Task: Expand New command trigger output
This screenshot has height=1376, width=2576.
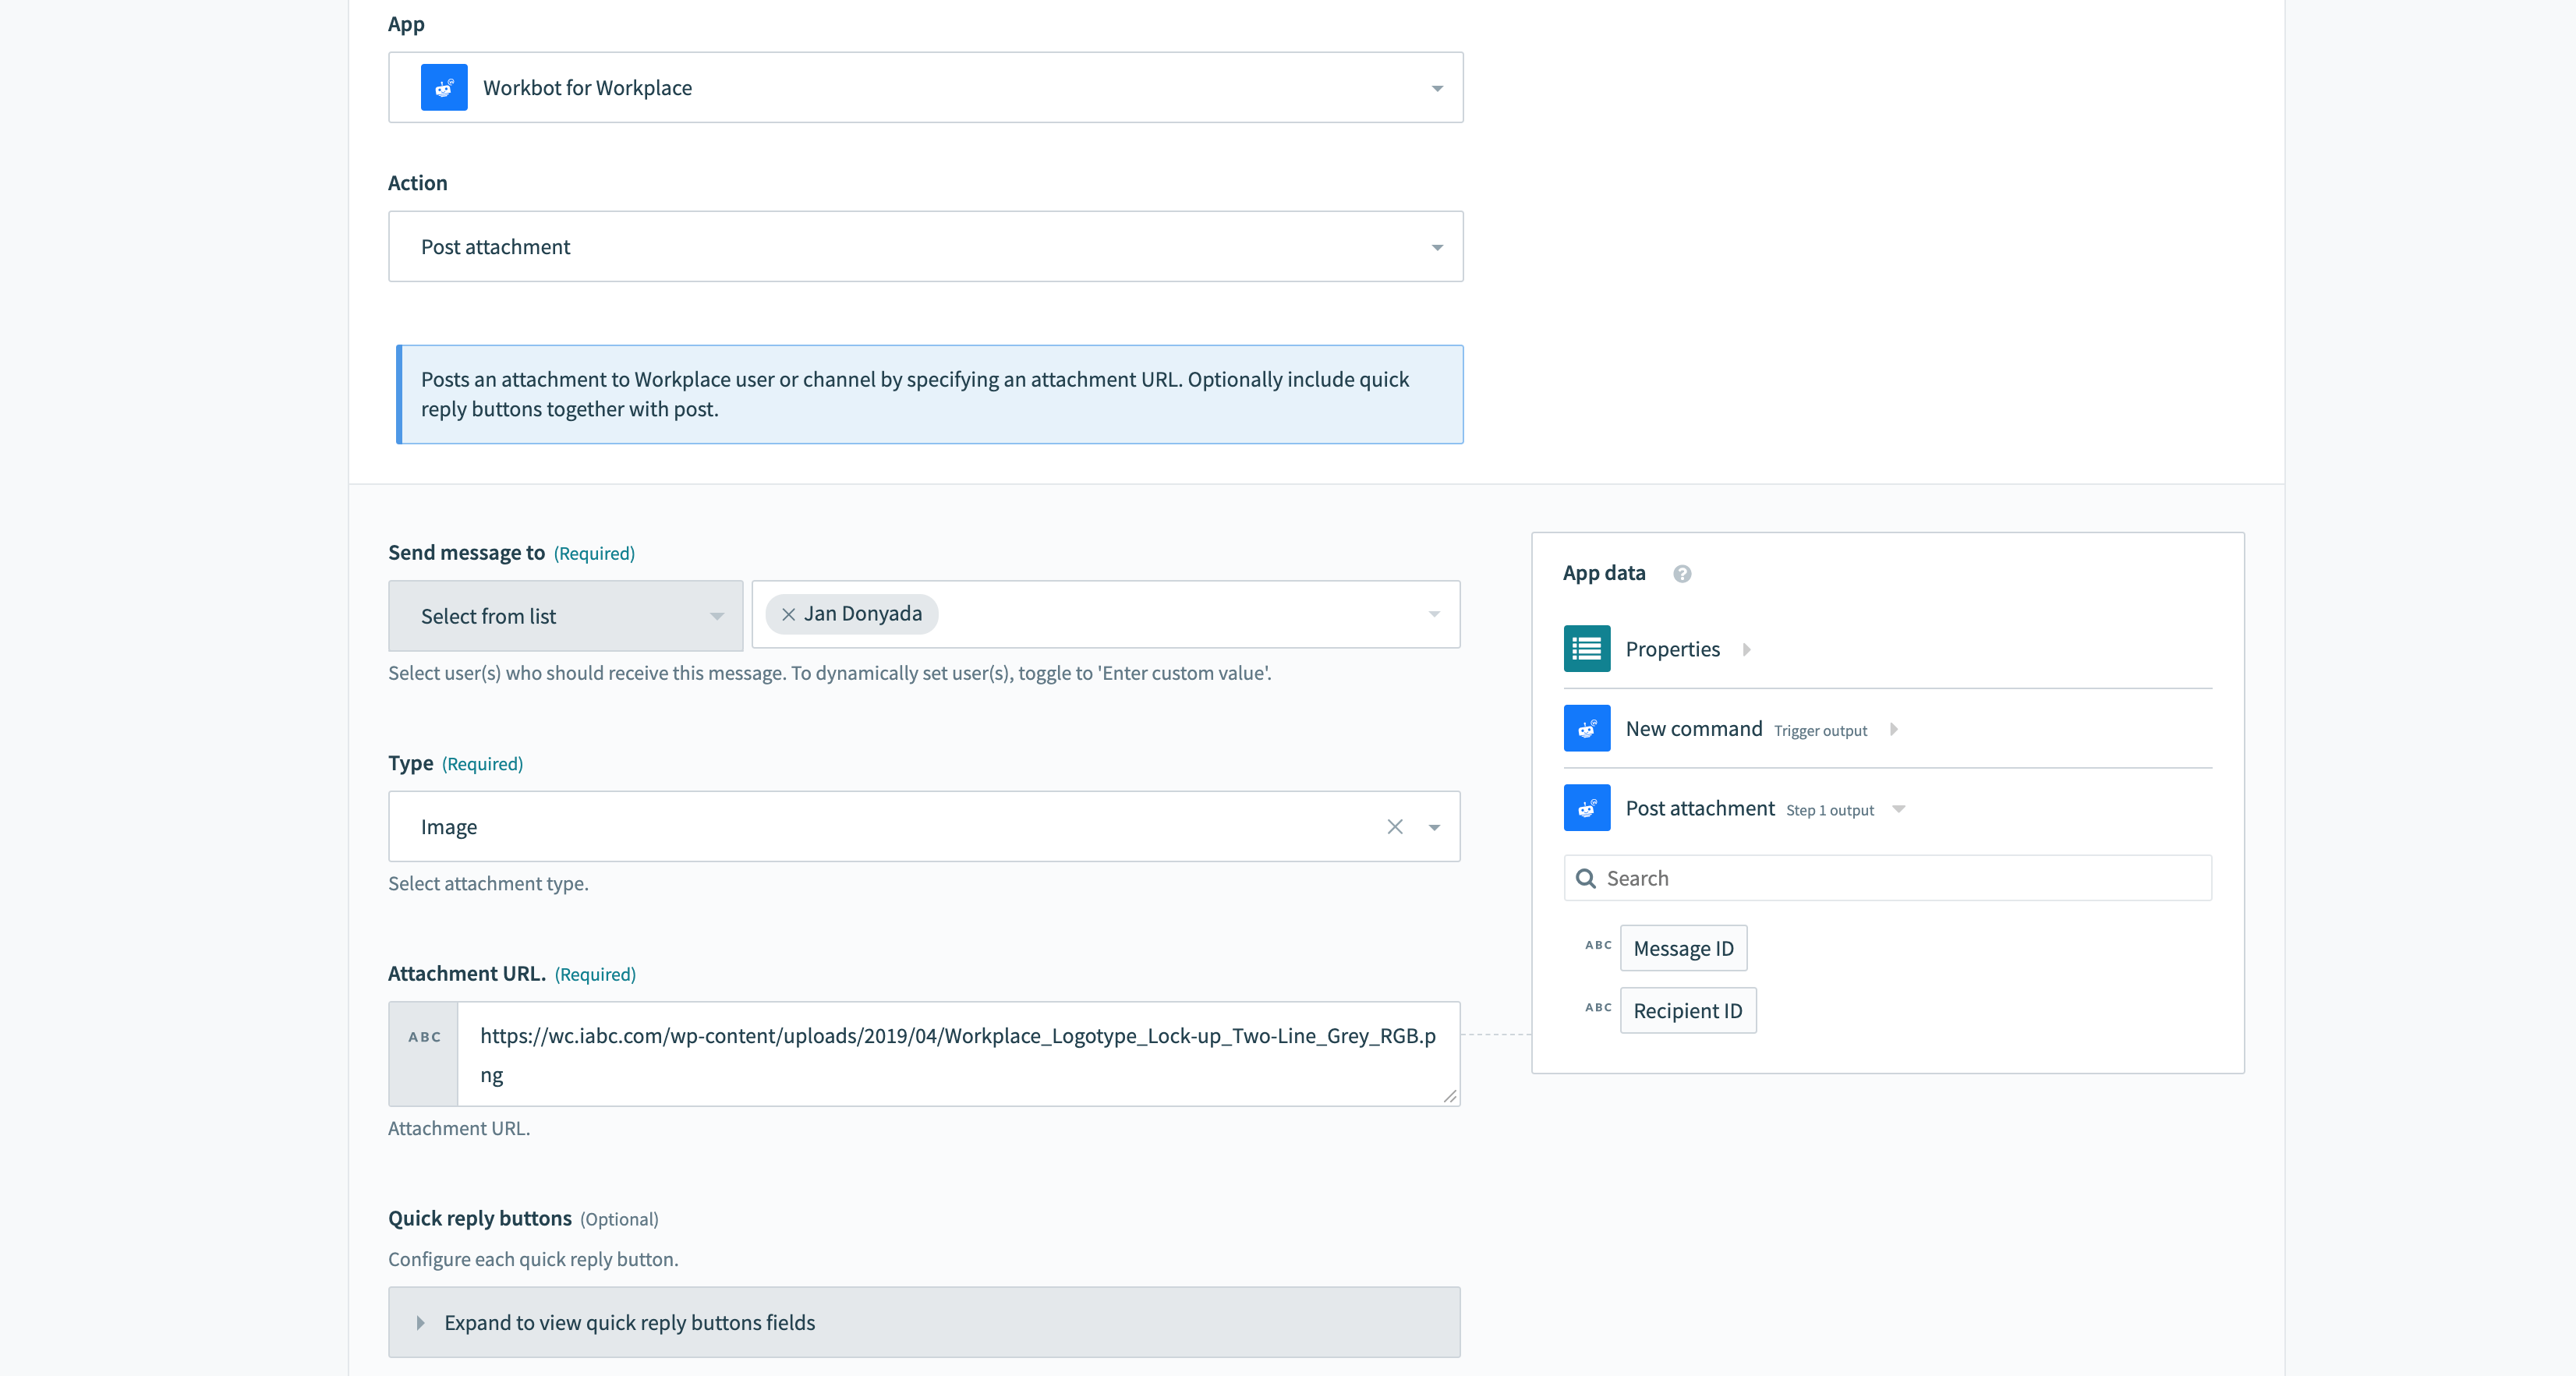Action: pyautogui.click(x=1893, y=729)
